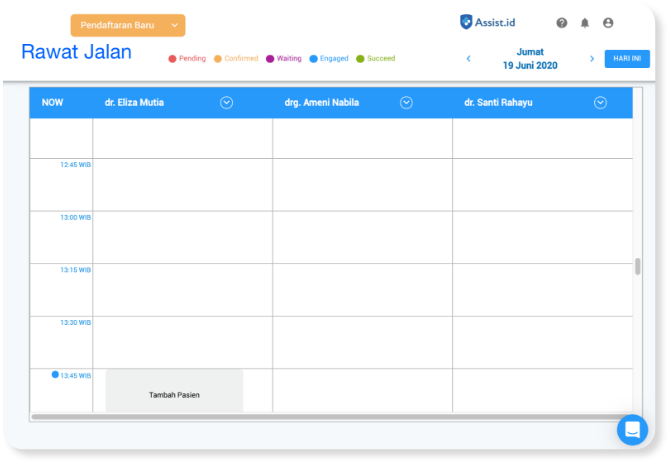The width and height of the screenshot is (671, 465).
Task: Click the Engaged legend label
Action: tap(334, 58)
